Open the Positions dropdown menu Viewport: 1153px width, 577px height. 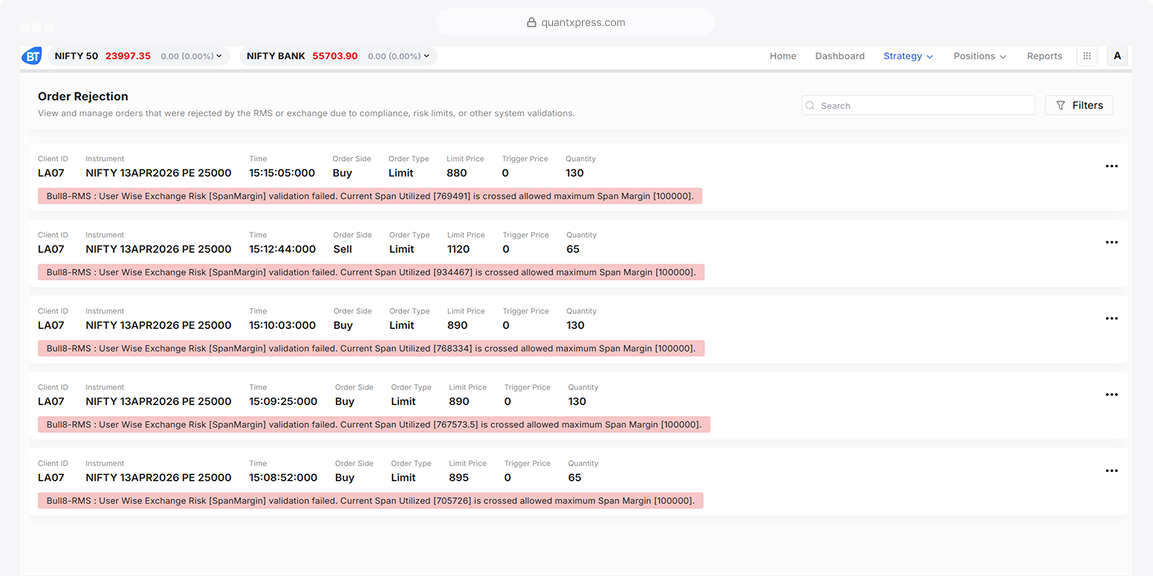coord(979,56)
